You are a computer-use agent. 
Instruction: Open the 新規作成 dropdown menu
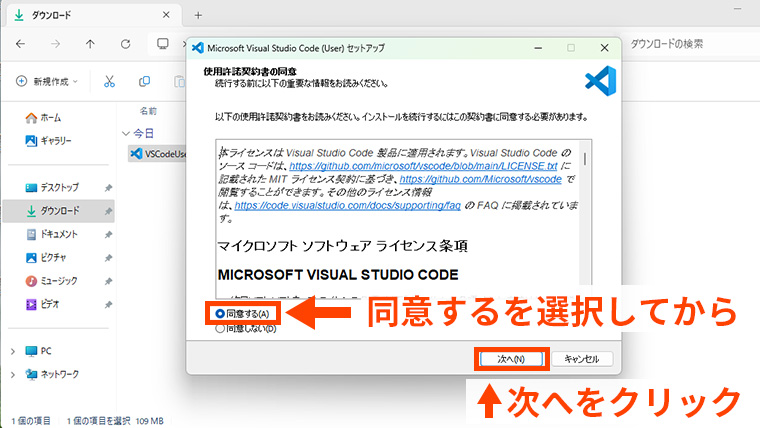click(50, 81)
